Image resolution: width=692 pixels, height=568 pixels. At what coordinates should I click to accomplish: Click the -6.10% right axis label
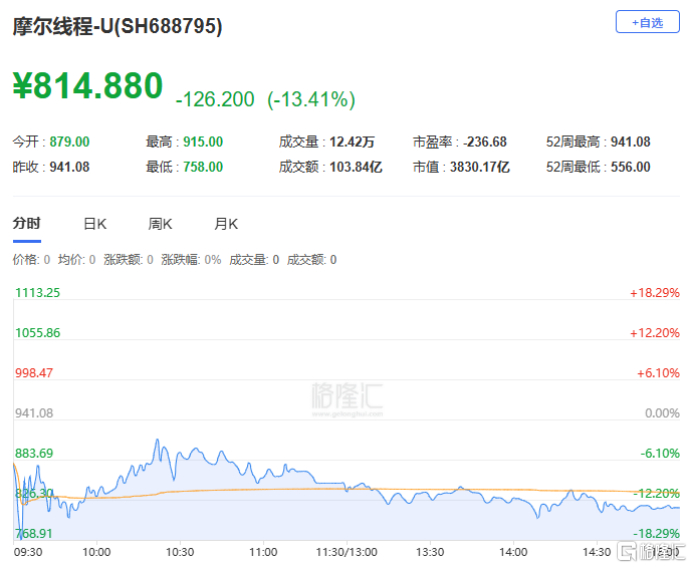(x=660, y=453)
